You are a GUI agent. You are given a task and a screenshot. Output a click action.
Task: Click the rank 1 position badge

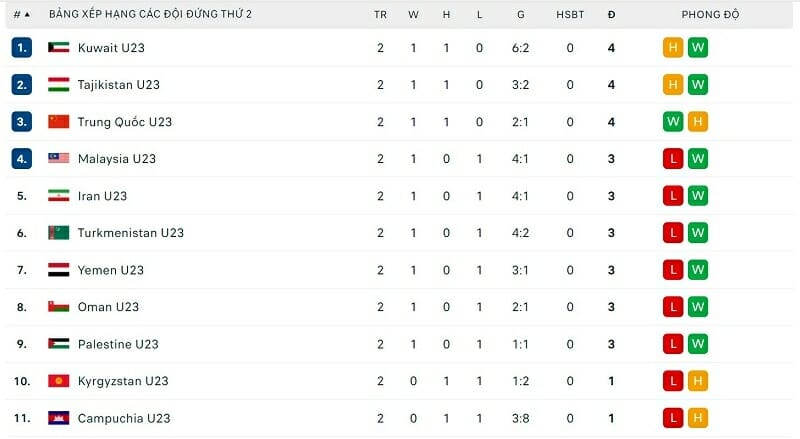point(22,48)
